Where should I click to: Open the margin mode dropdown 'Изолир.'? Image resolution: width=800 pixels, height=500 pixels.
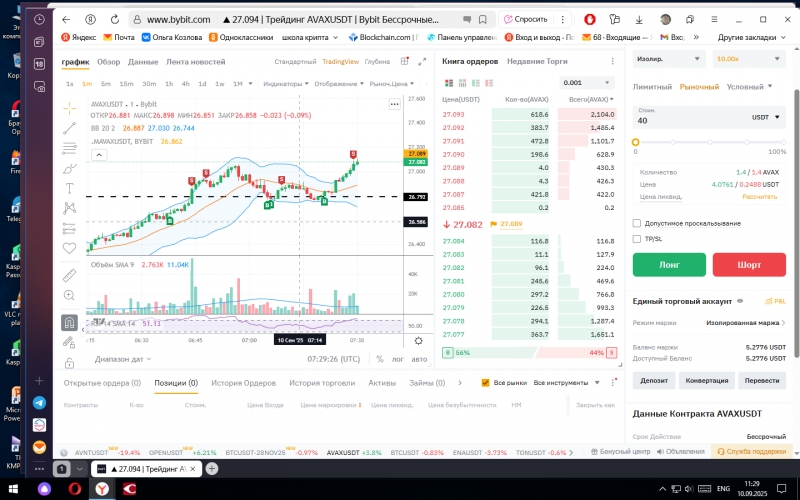click(x=668, y=59)
